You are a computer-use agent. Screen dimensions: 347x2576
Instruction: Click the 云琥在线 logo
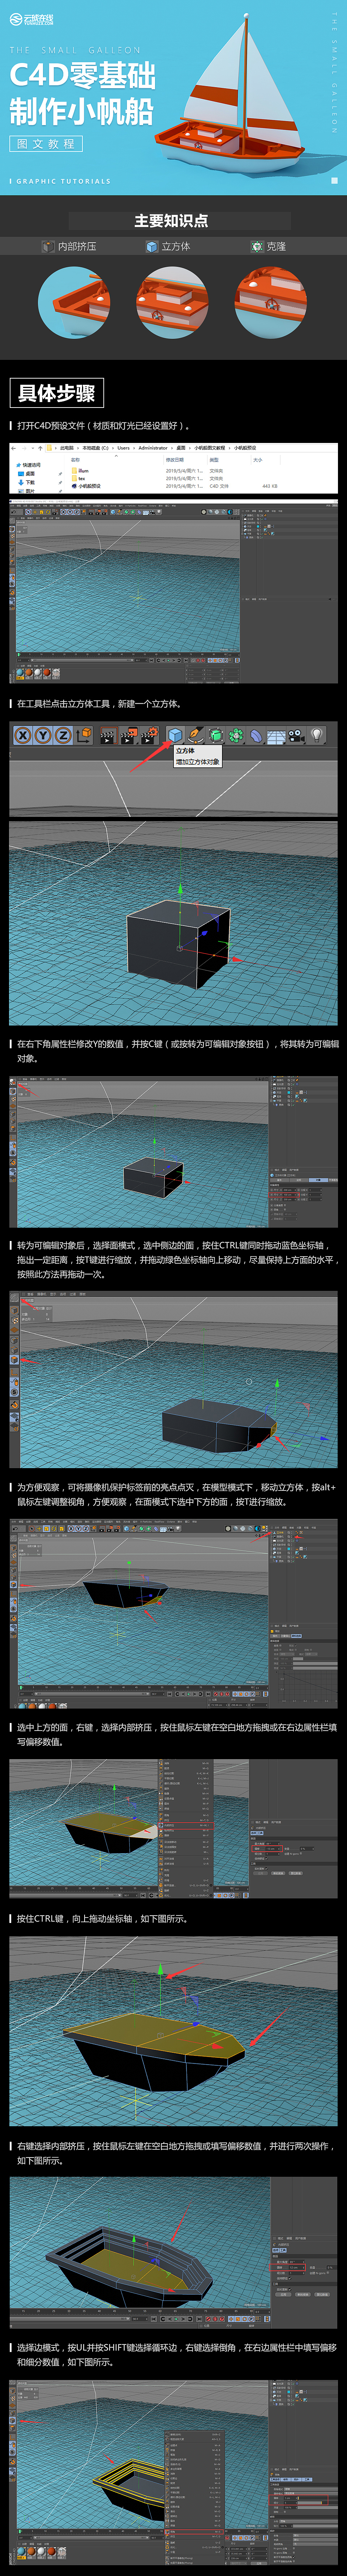pyautogui.click(x=32, y=19)
